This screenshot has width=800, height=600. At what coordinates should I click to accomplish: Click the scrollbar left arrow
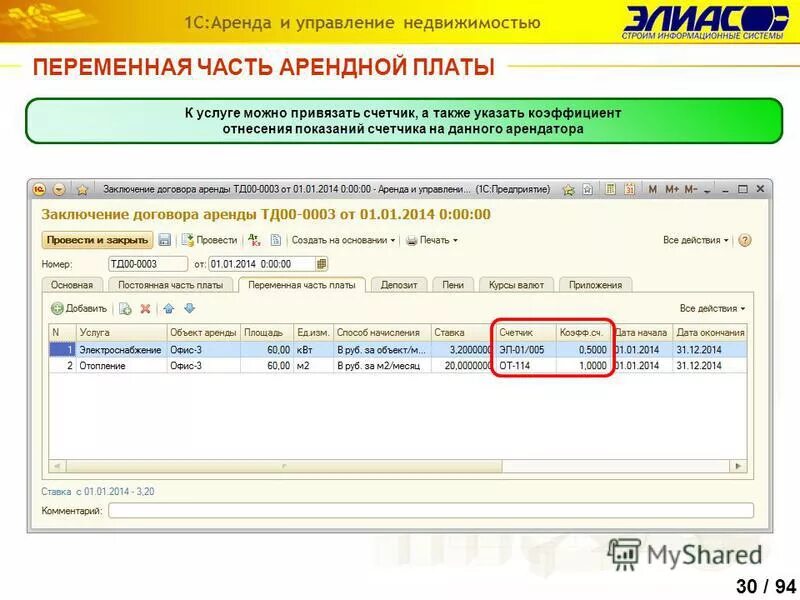point(57,466)
